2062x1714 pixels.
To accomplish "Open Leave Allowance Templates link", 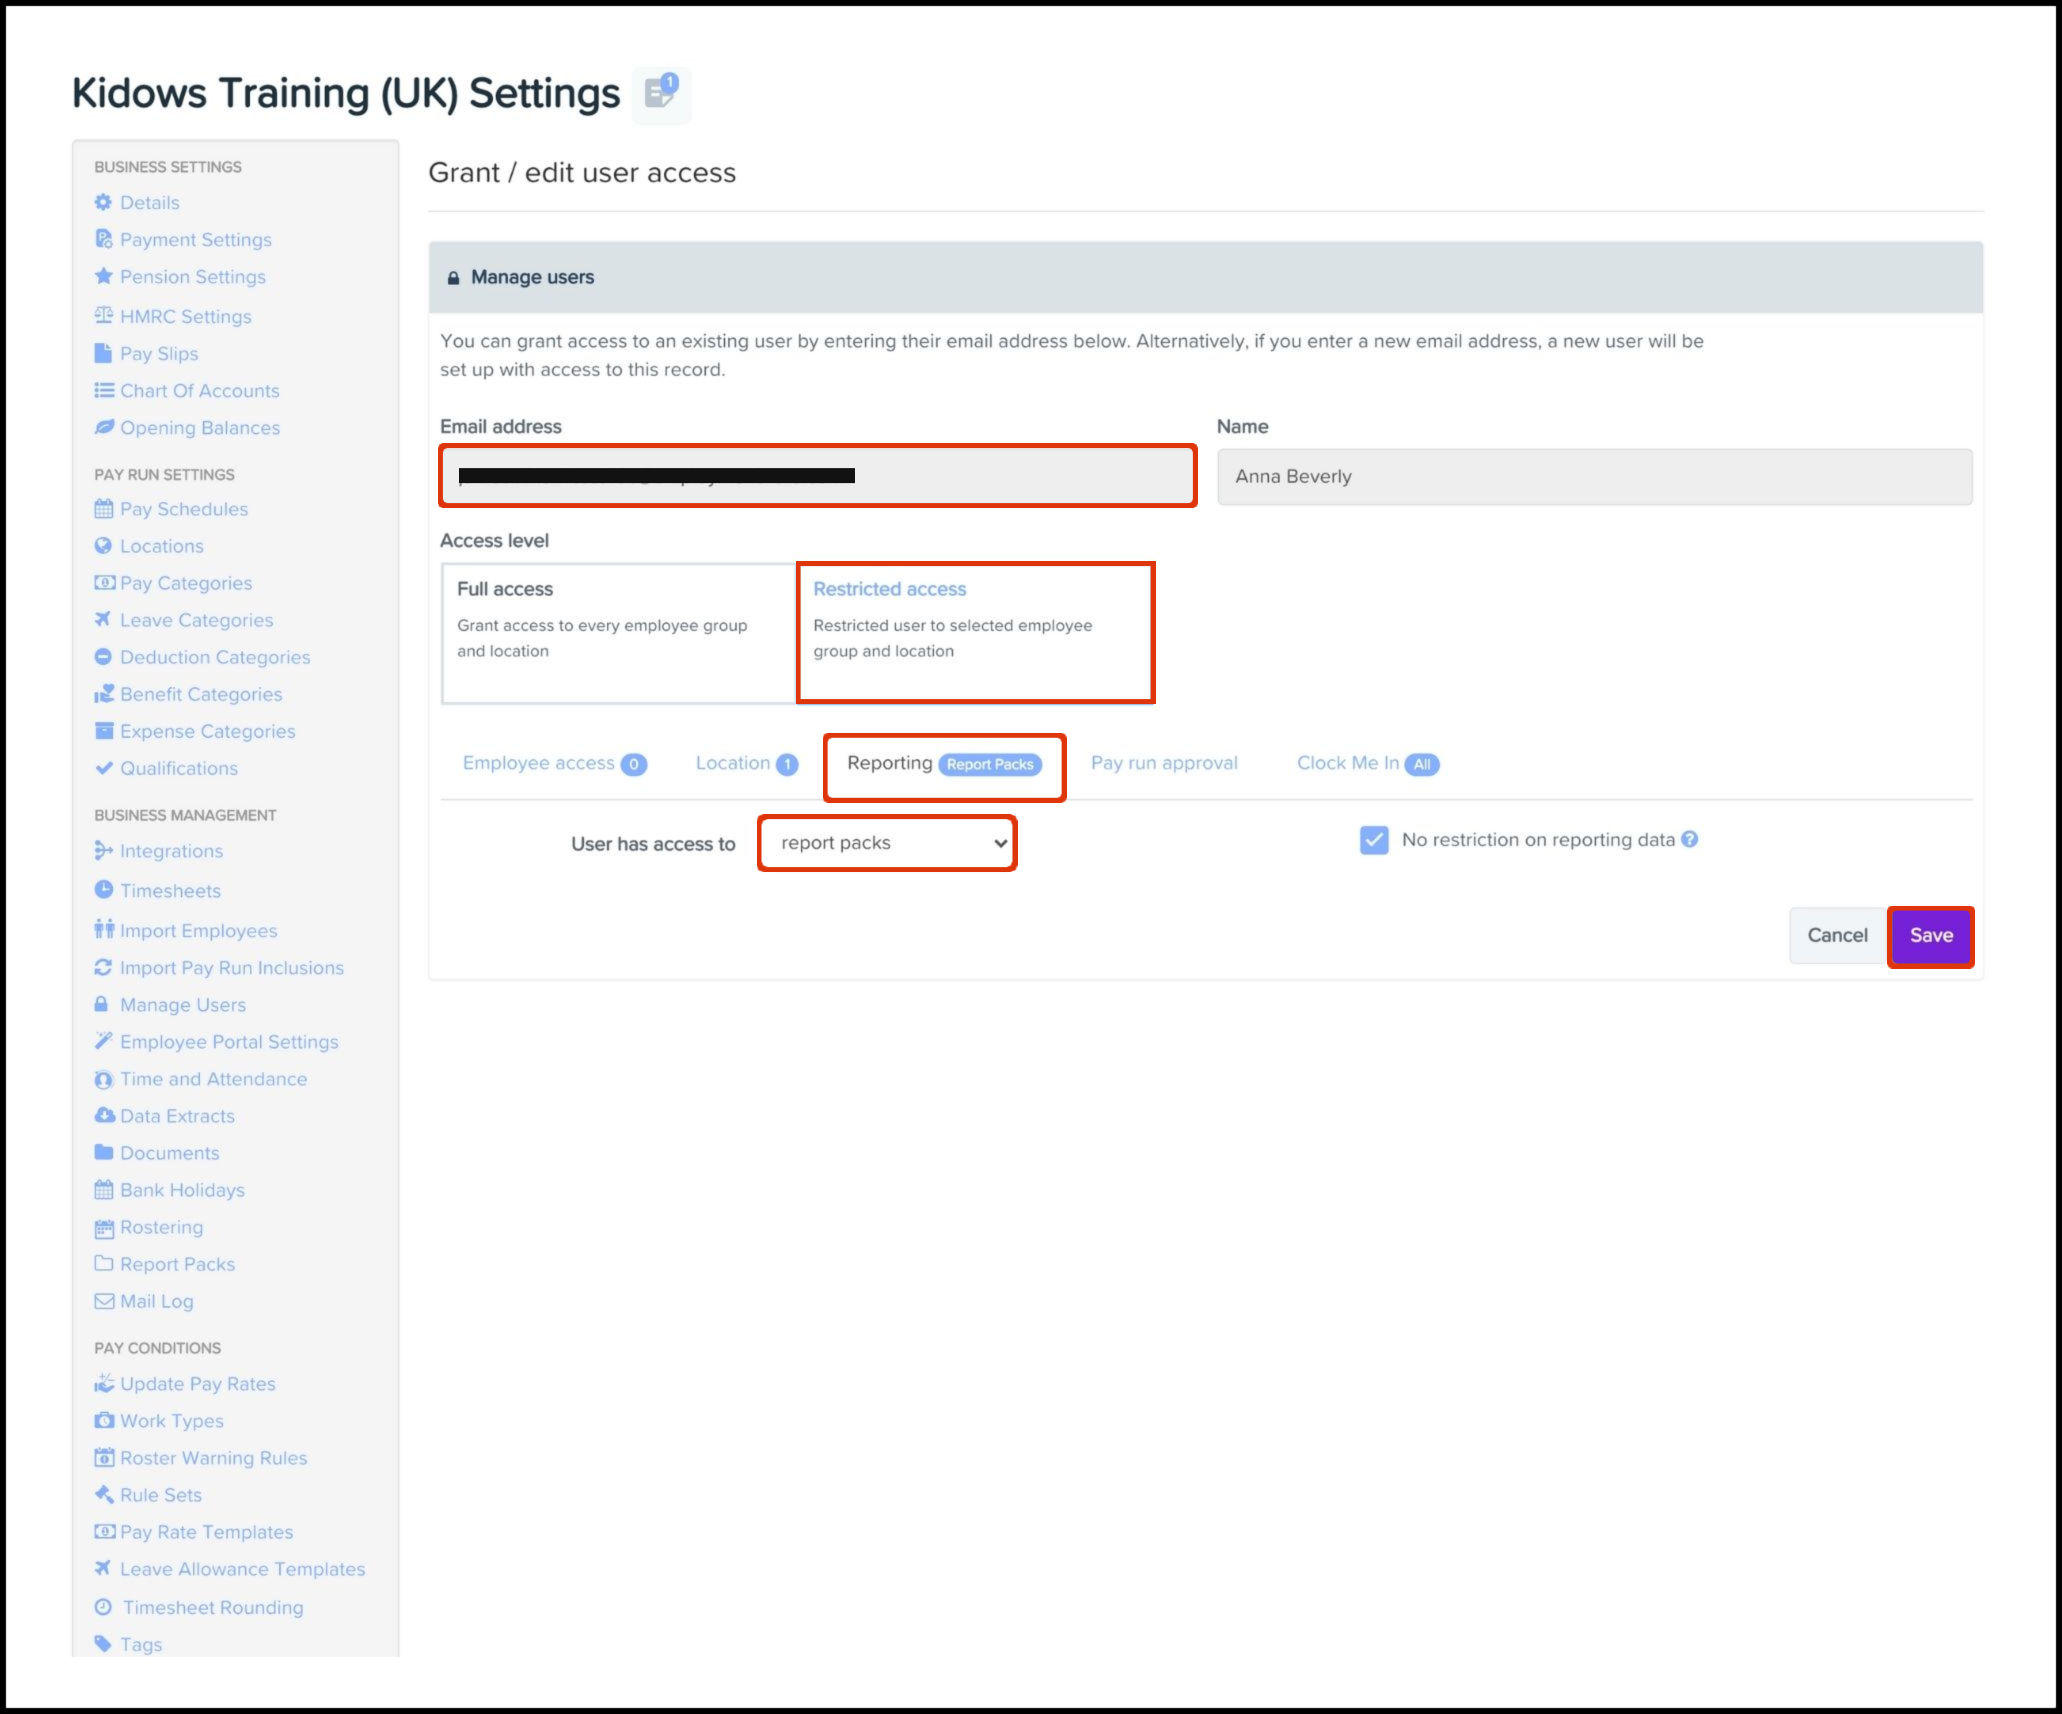I will (x=242, y=1569).
